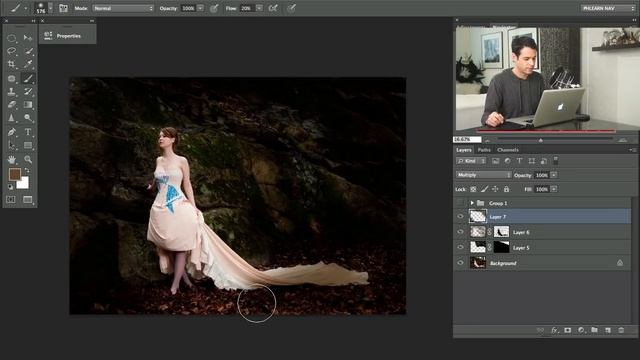Open the Properties panel
Image resolution: width=640 pixels, height=360 pixels.
[68, 36]
